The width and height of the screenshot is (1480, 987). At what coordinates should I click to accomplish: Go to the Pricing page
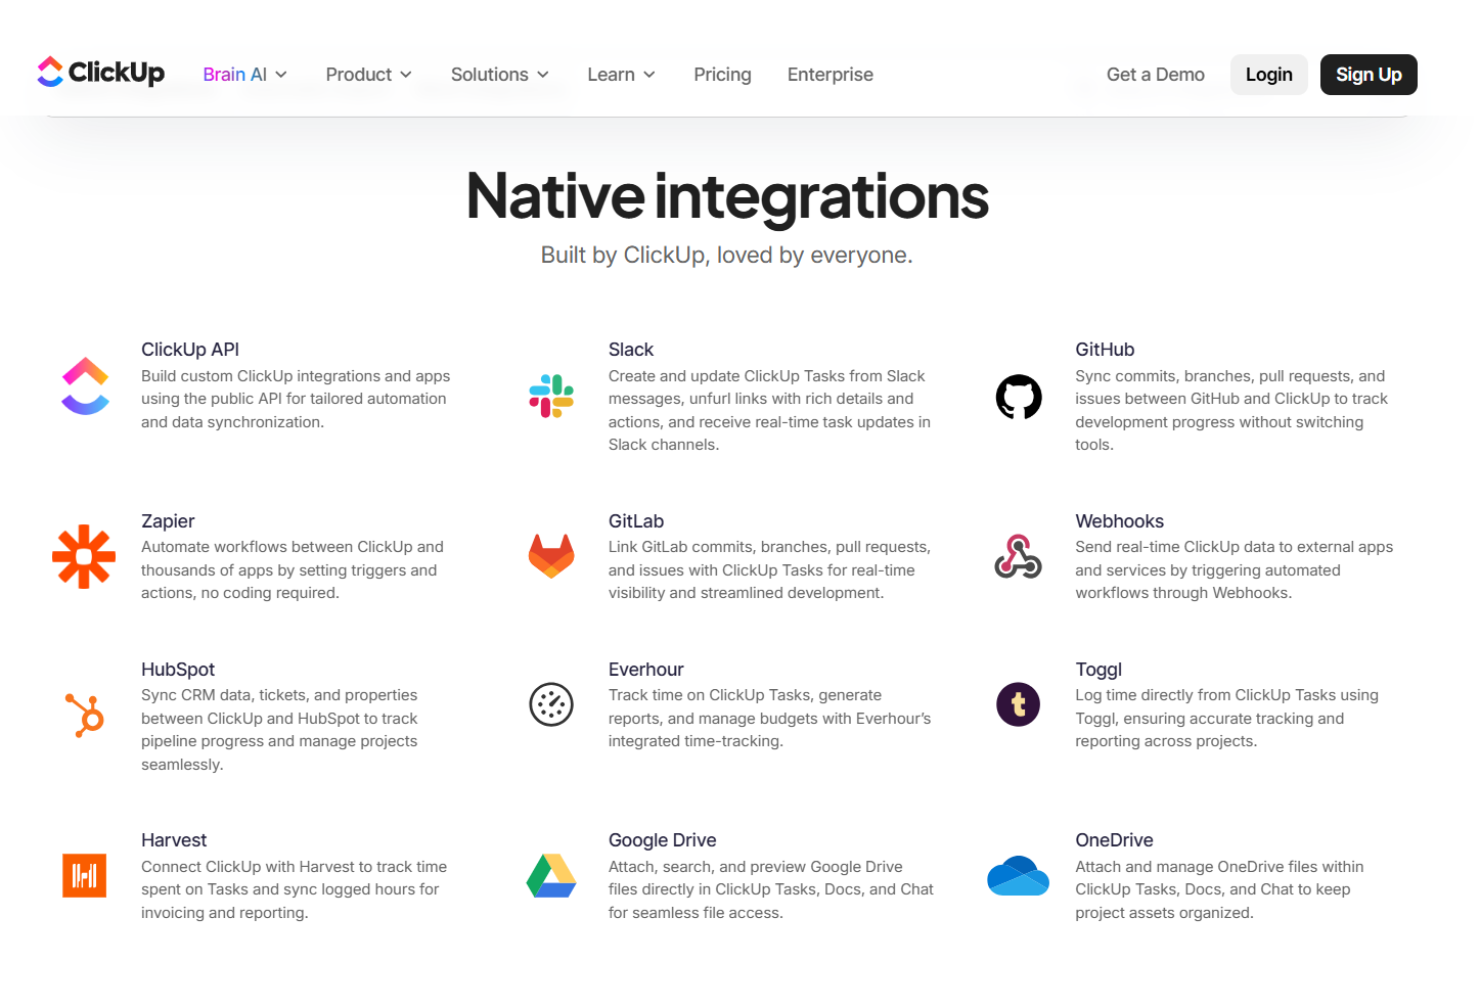[x=722, y=75]
